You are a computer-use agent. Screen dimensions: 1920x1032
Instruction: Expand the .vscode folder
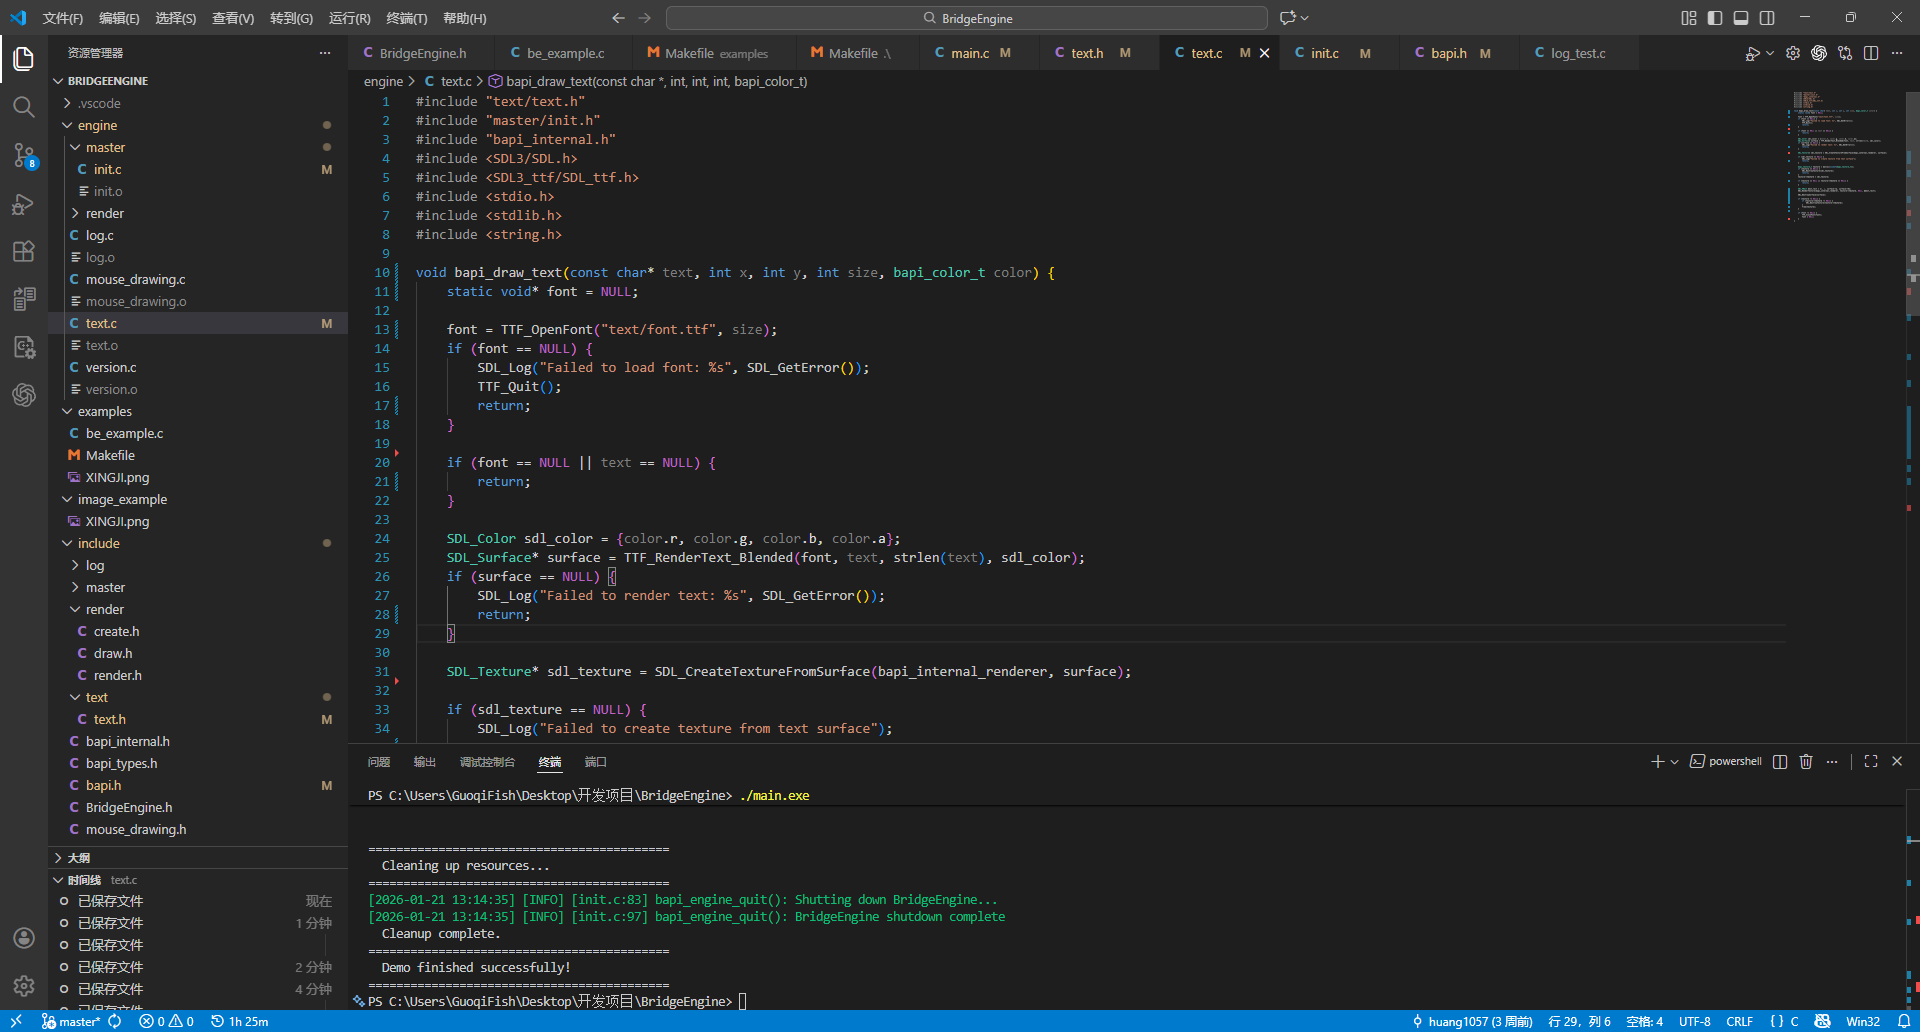coord(98,103)
